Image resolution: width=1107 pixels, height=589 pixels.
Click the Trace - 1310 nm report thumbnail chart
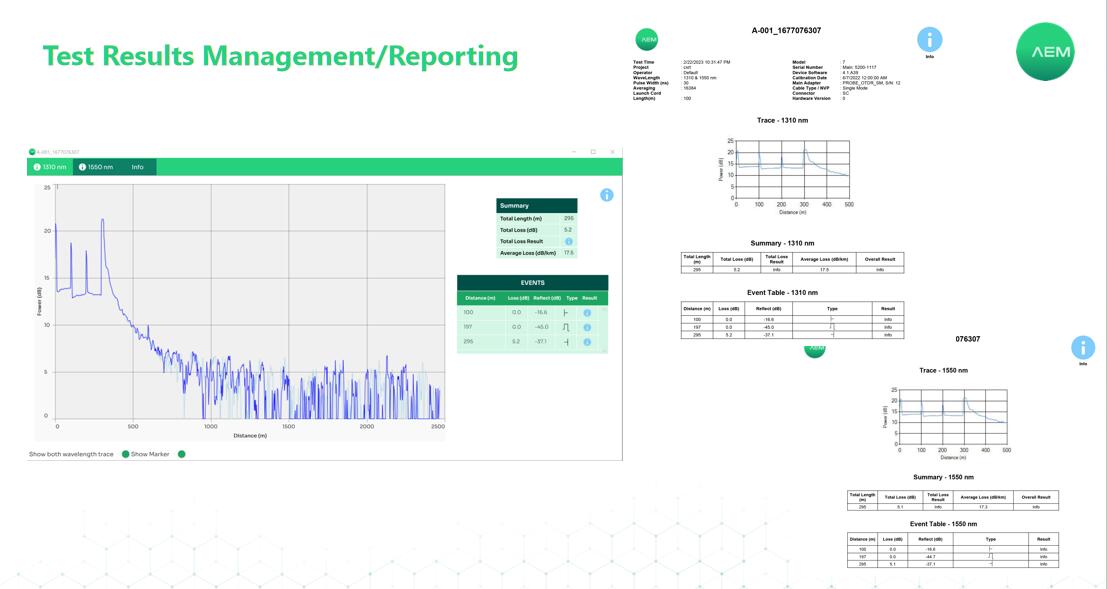(792, 170)
